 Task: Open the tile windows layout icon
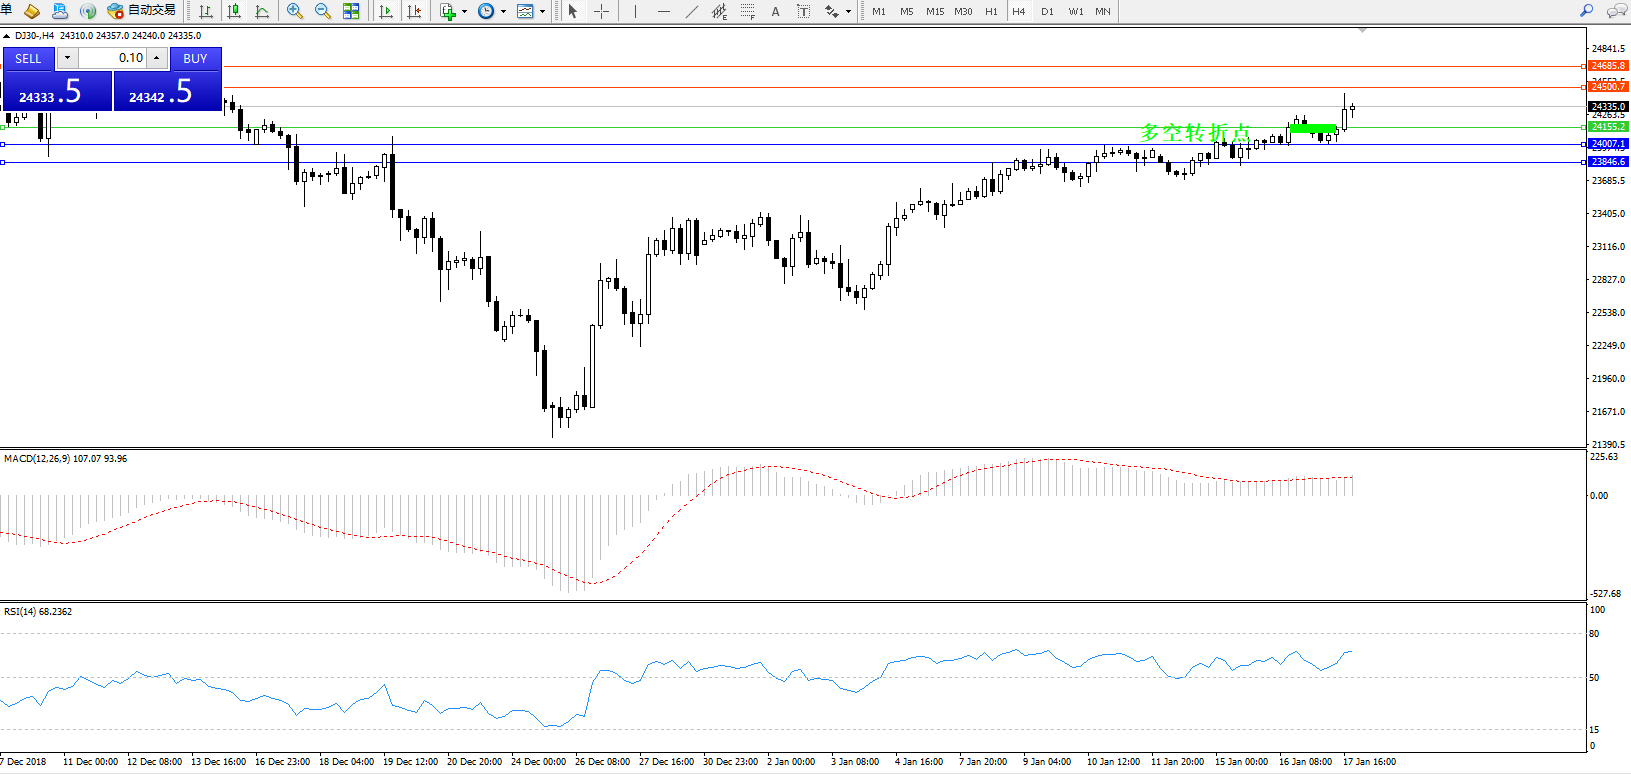[x=351, y=11]
